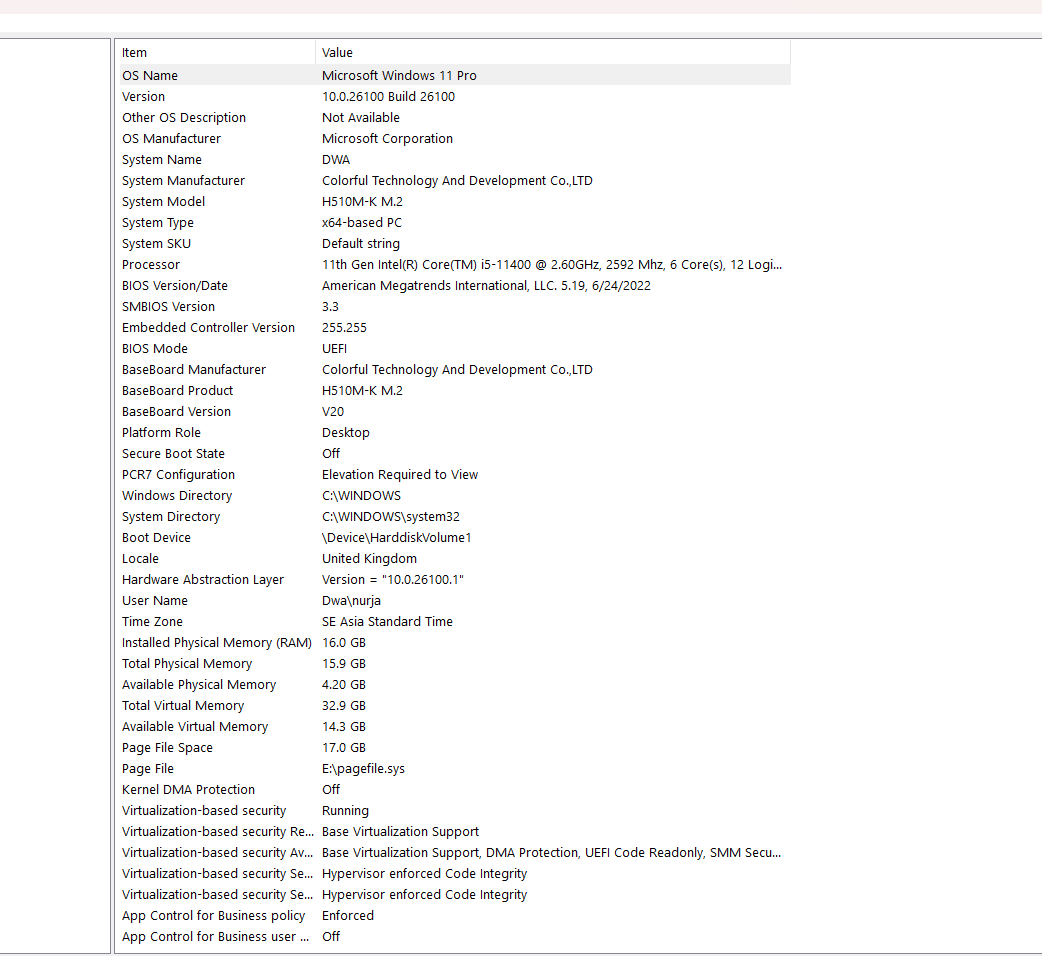Screen dimensions: 1042x956
Task: Select the "Dwa\nurja" user name value
Action: (x=352, y=601)
